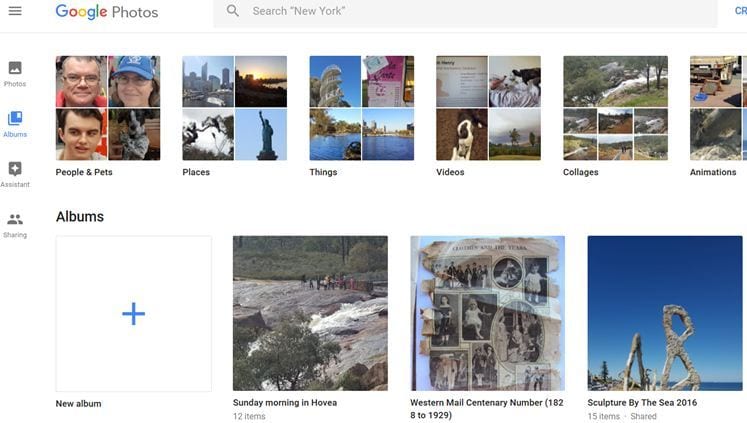This screenshot has height=423, width=747.
Task: Click the search magnifier icon
Action: point(233,11)
